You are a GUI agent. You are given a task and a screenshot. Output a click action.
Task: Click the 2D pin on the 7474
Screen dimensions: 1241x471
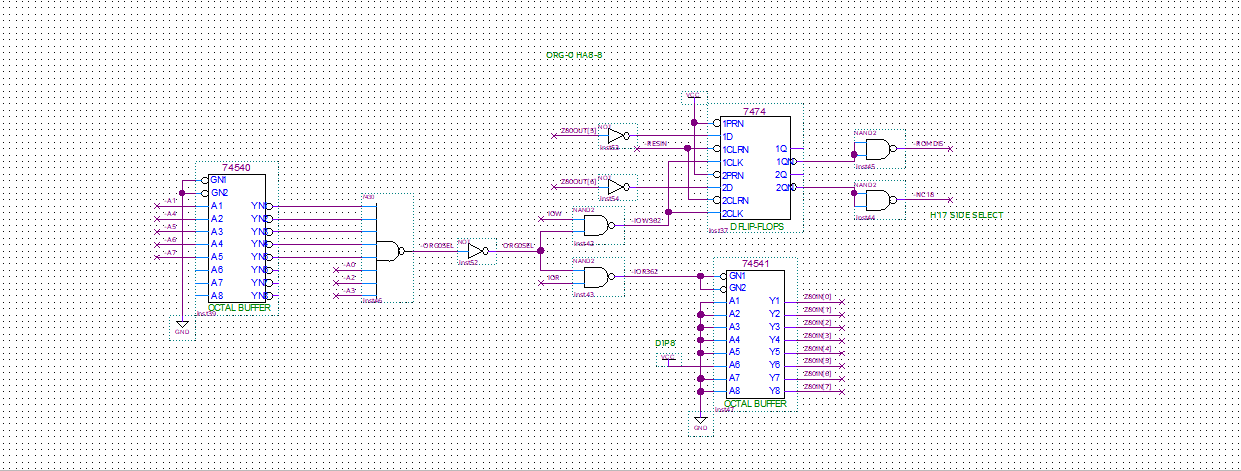(x=729, y=187)
